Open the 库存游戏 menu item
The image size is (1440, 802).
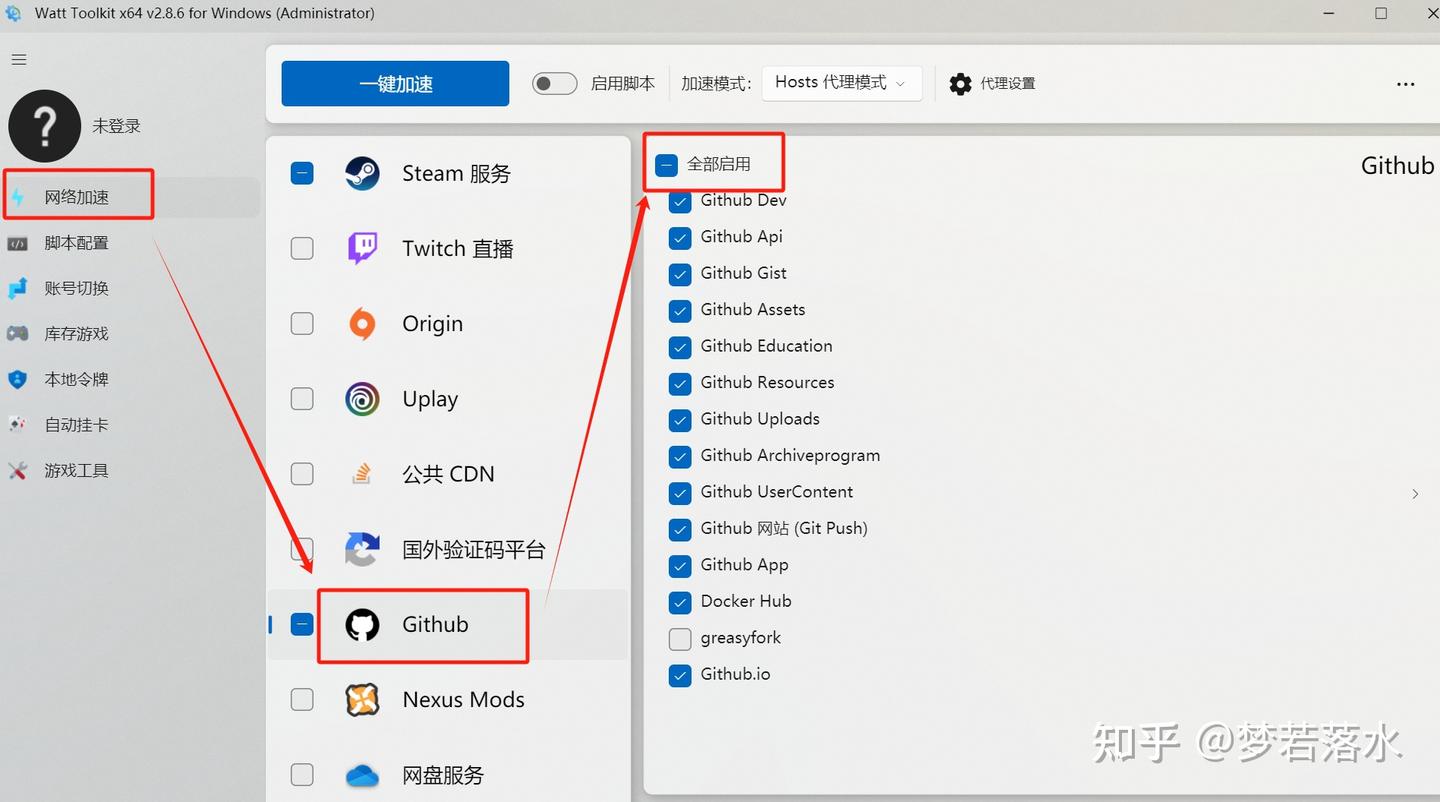tap(131, 334)
